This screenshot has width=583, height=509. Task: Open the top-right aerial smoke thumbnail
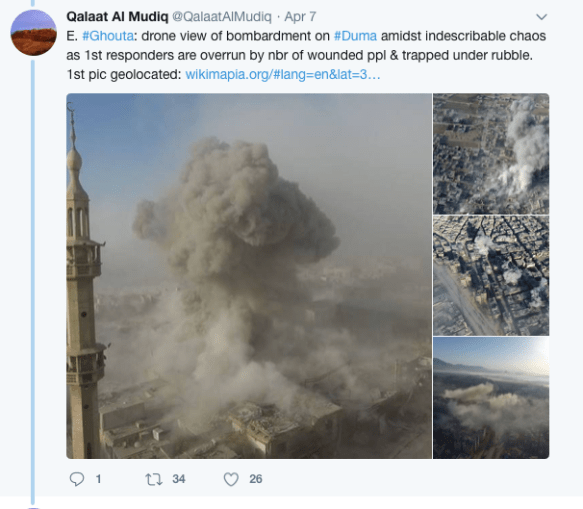tap(491, 154)
